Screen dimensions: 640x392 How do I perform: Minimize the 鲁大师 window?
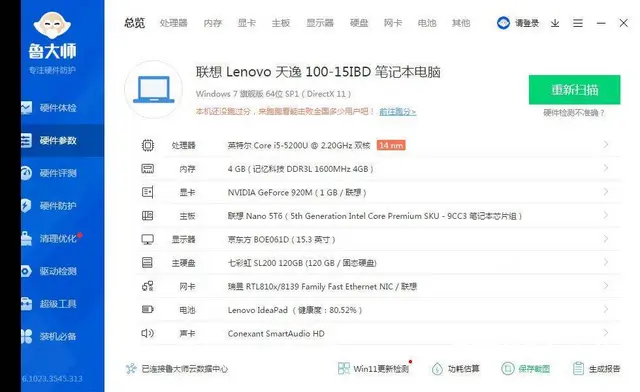pos(601,23)
